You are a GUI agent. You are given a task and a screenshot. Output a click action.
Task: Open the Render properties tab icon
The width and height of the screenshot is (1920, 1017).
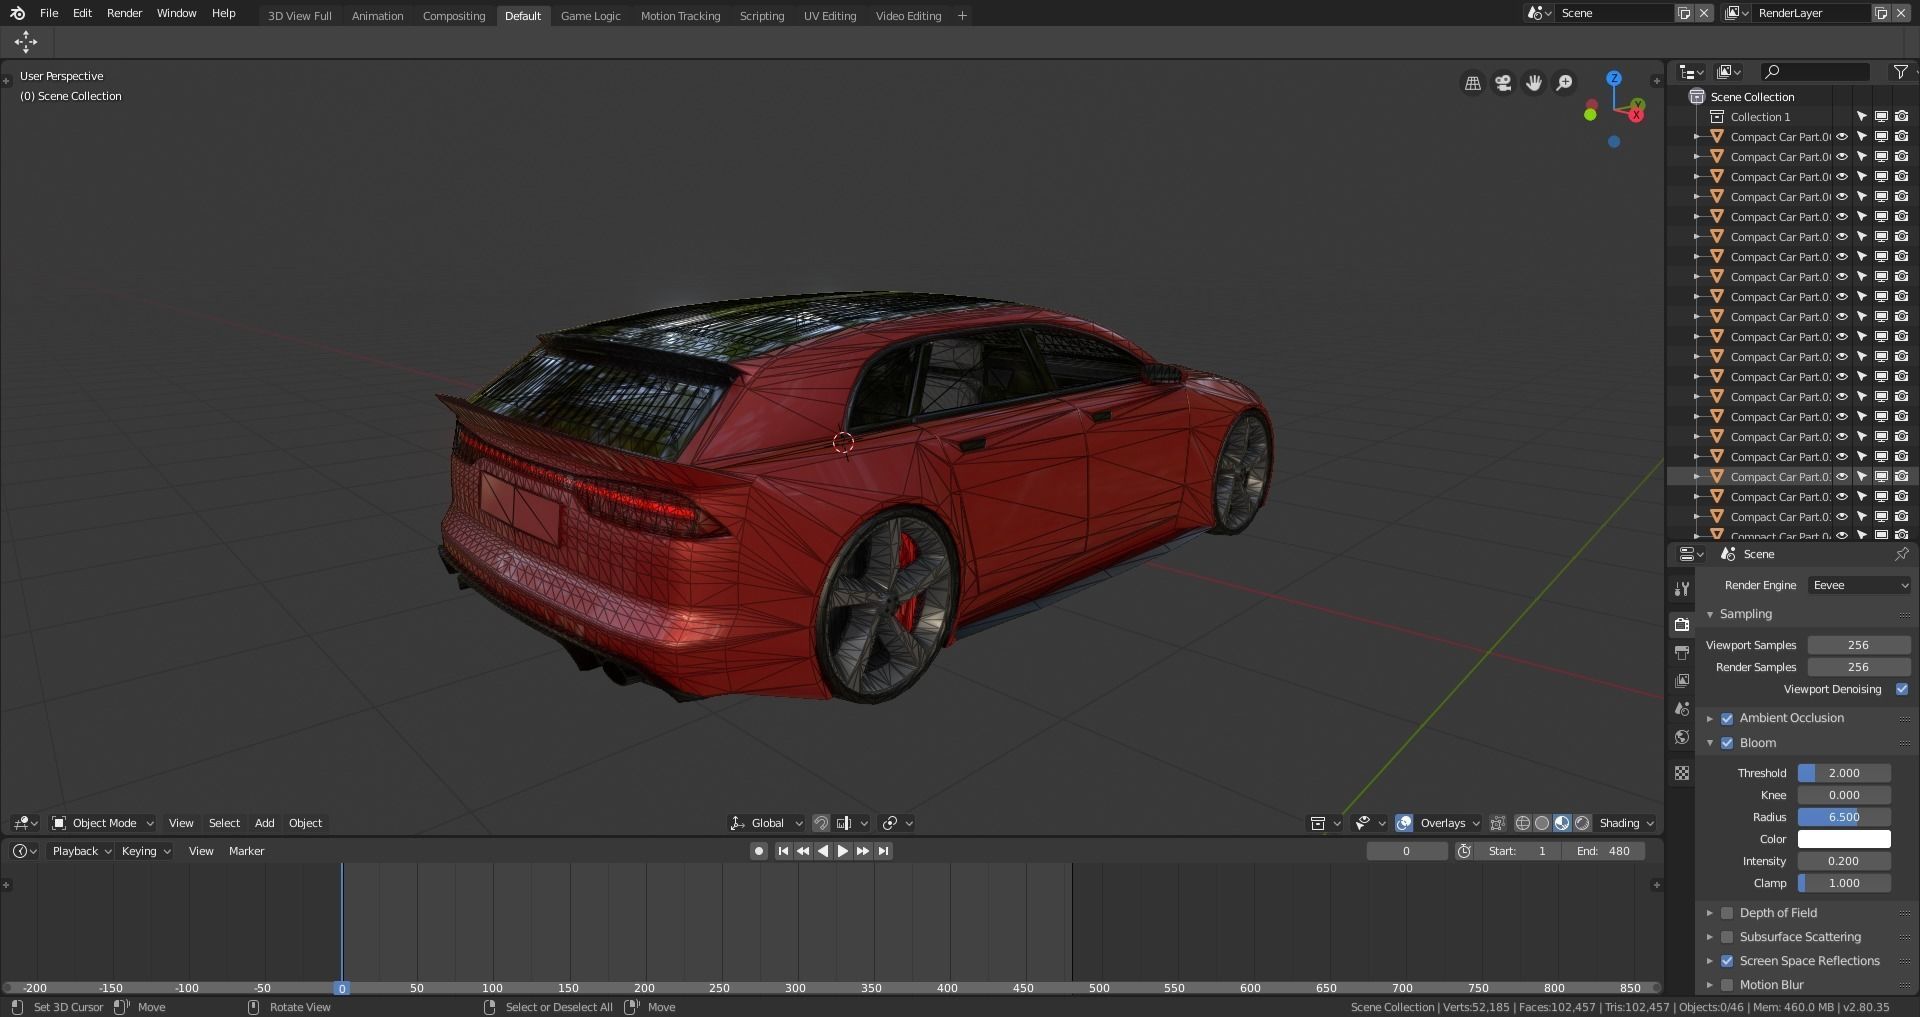[1682, 624]
